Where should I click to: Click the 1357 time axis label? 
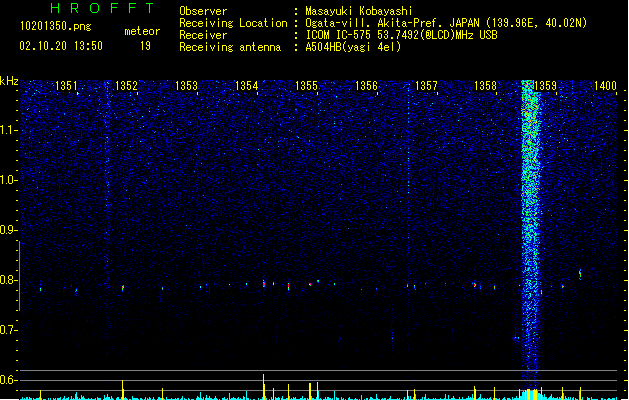426,86
